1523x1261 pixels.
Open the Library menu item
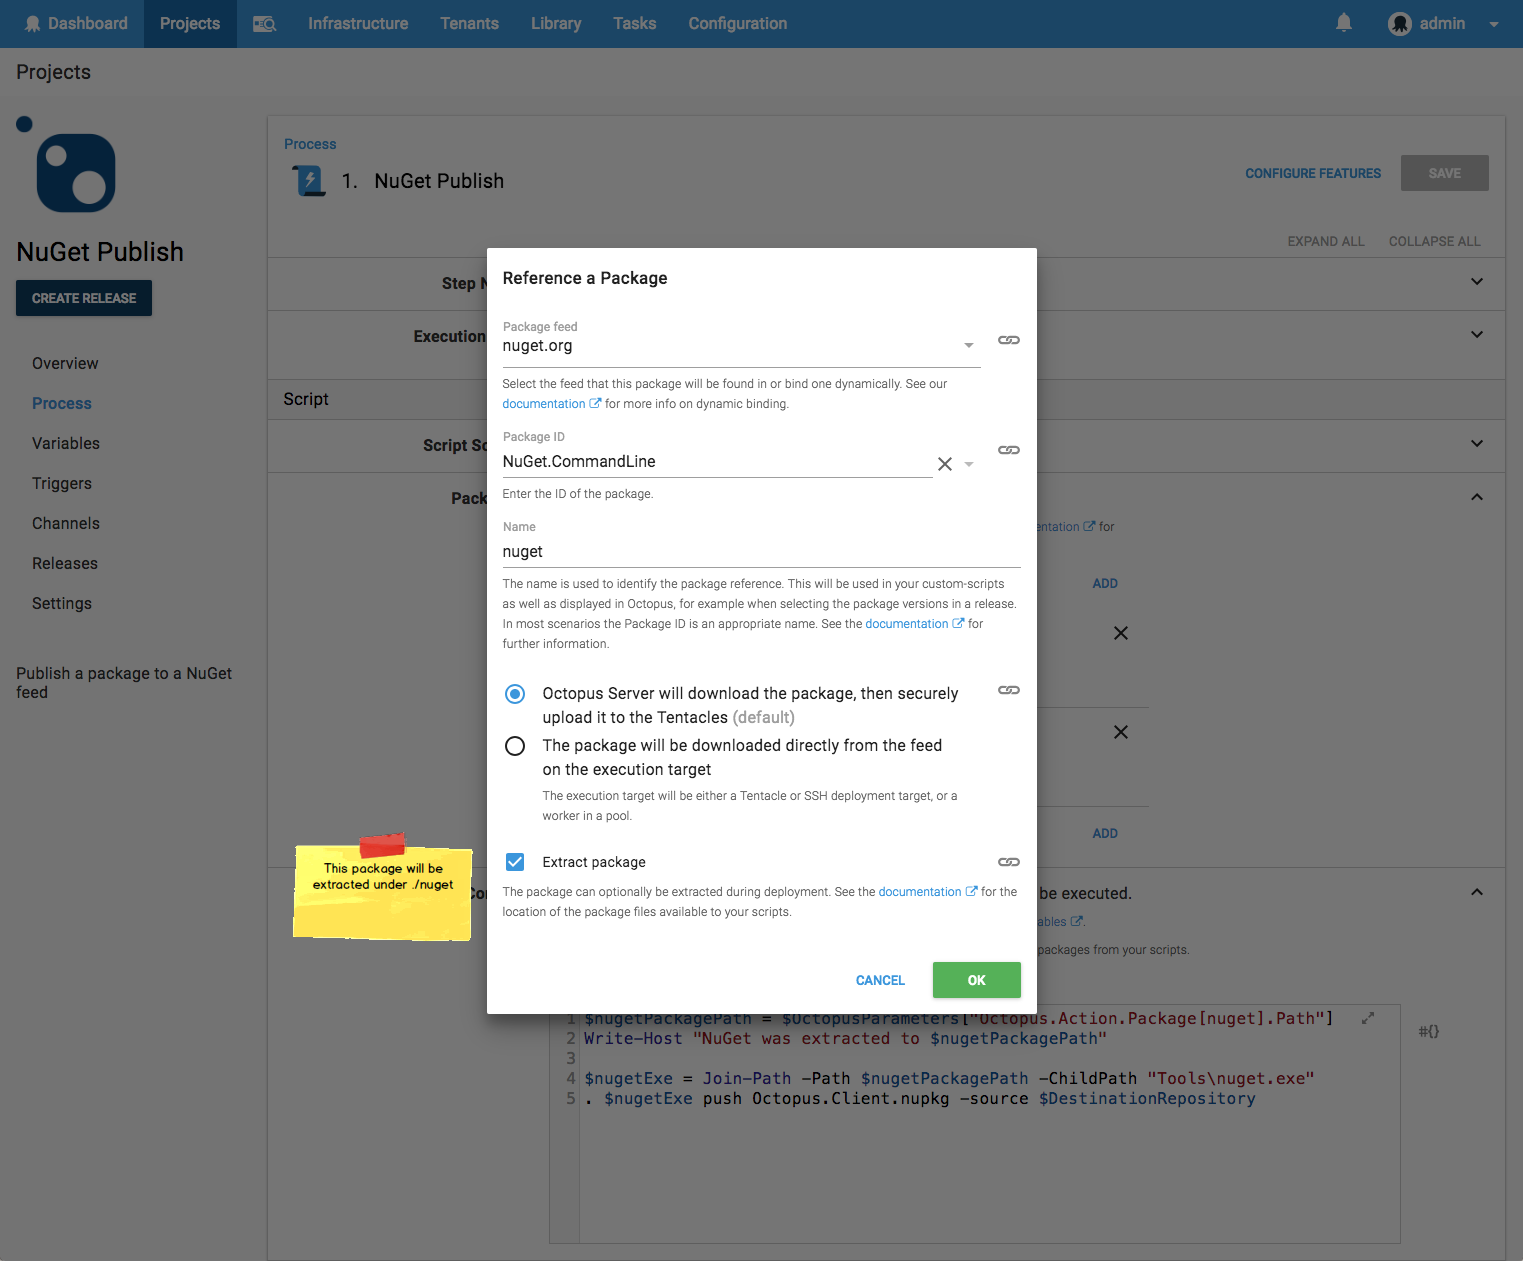[556, 23]
